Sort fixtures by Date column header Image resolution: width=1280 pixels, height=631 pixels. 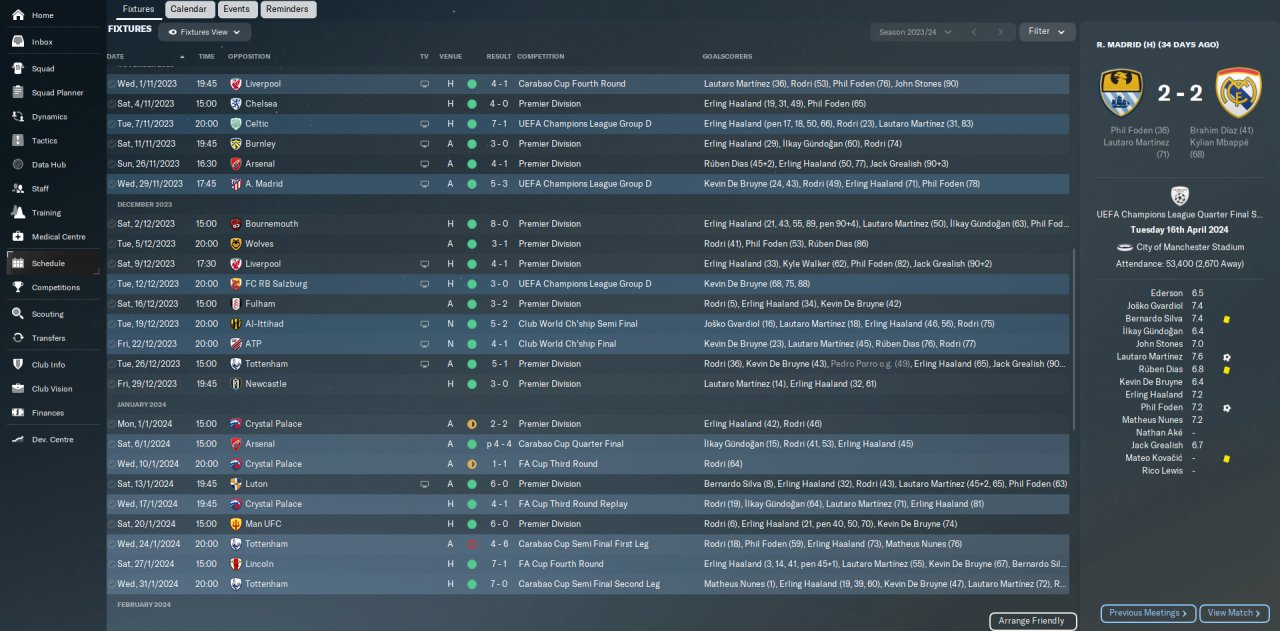tap(116, 56)
